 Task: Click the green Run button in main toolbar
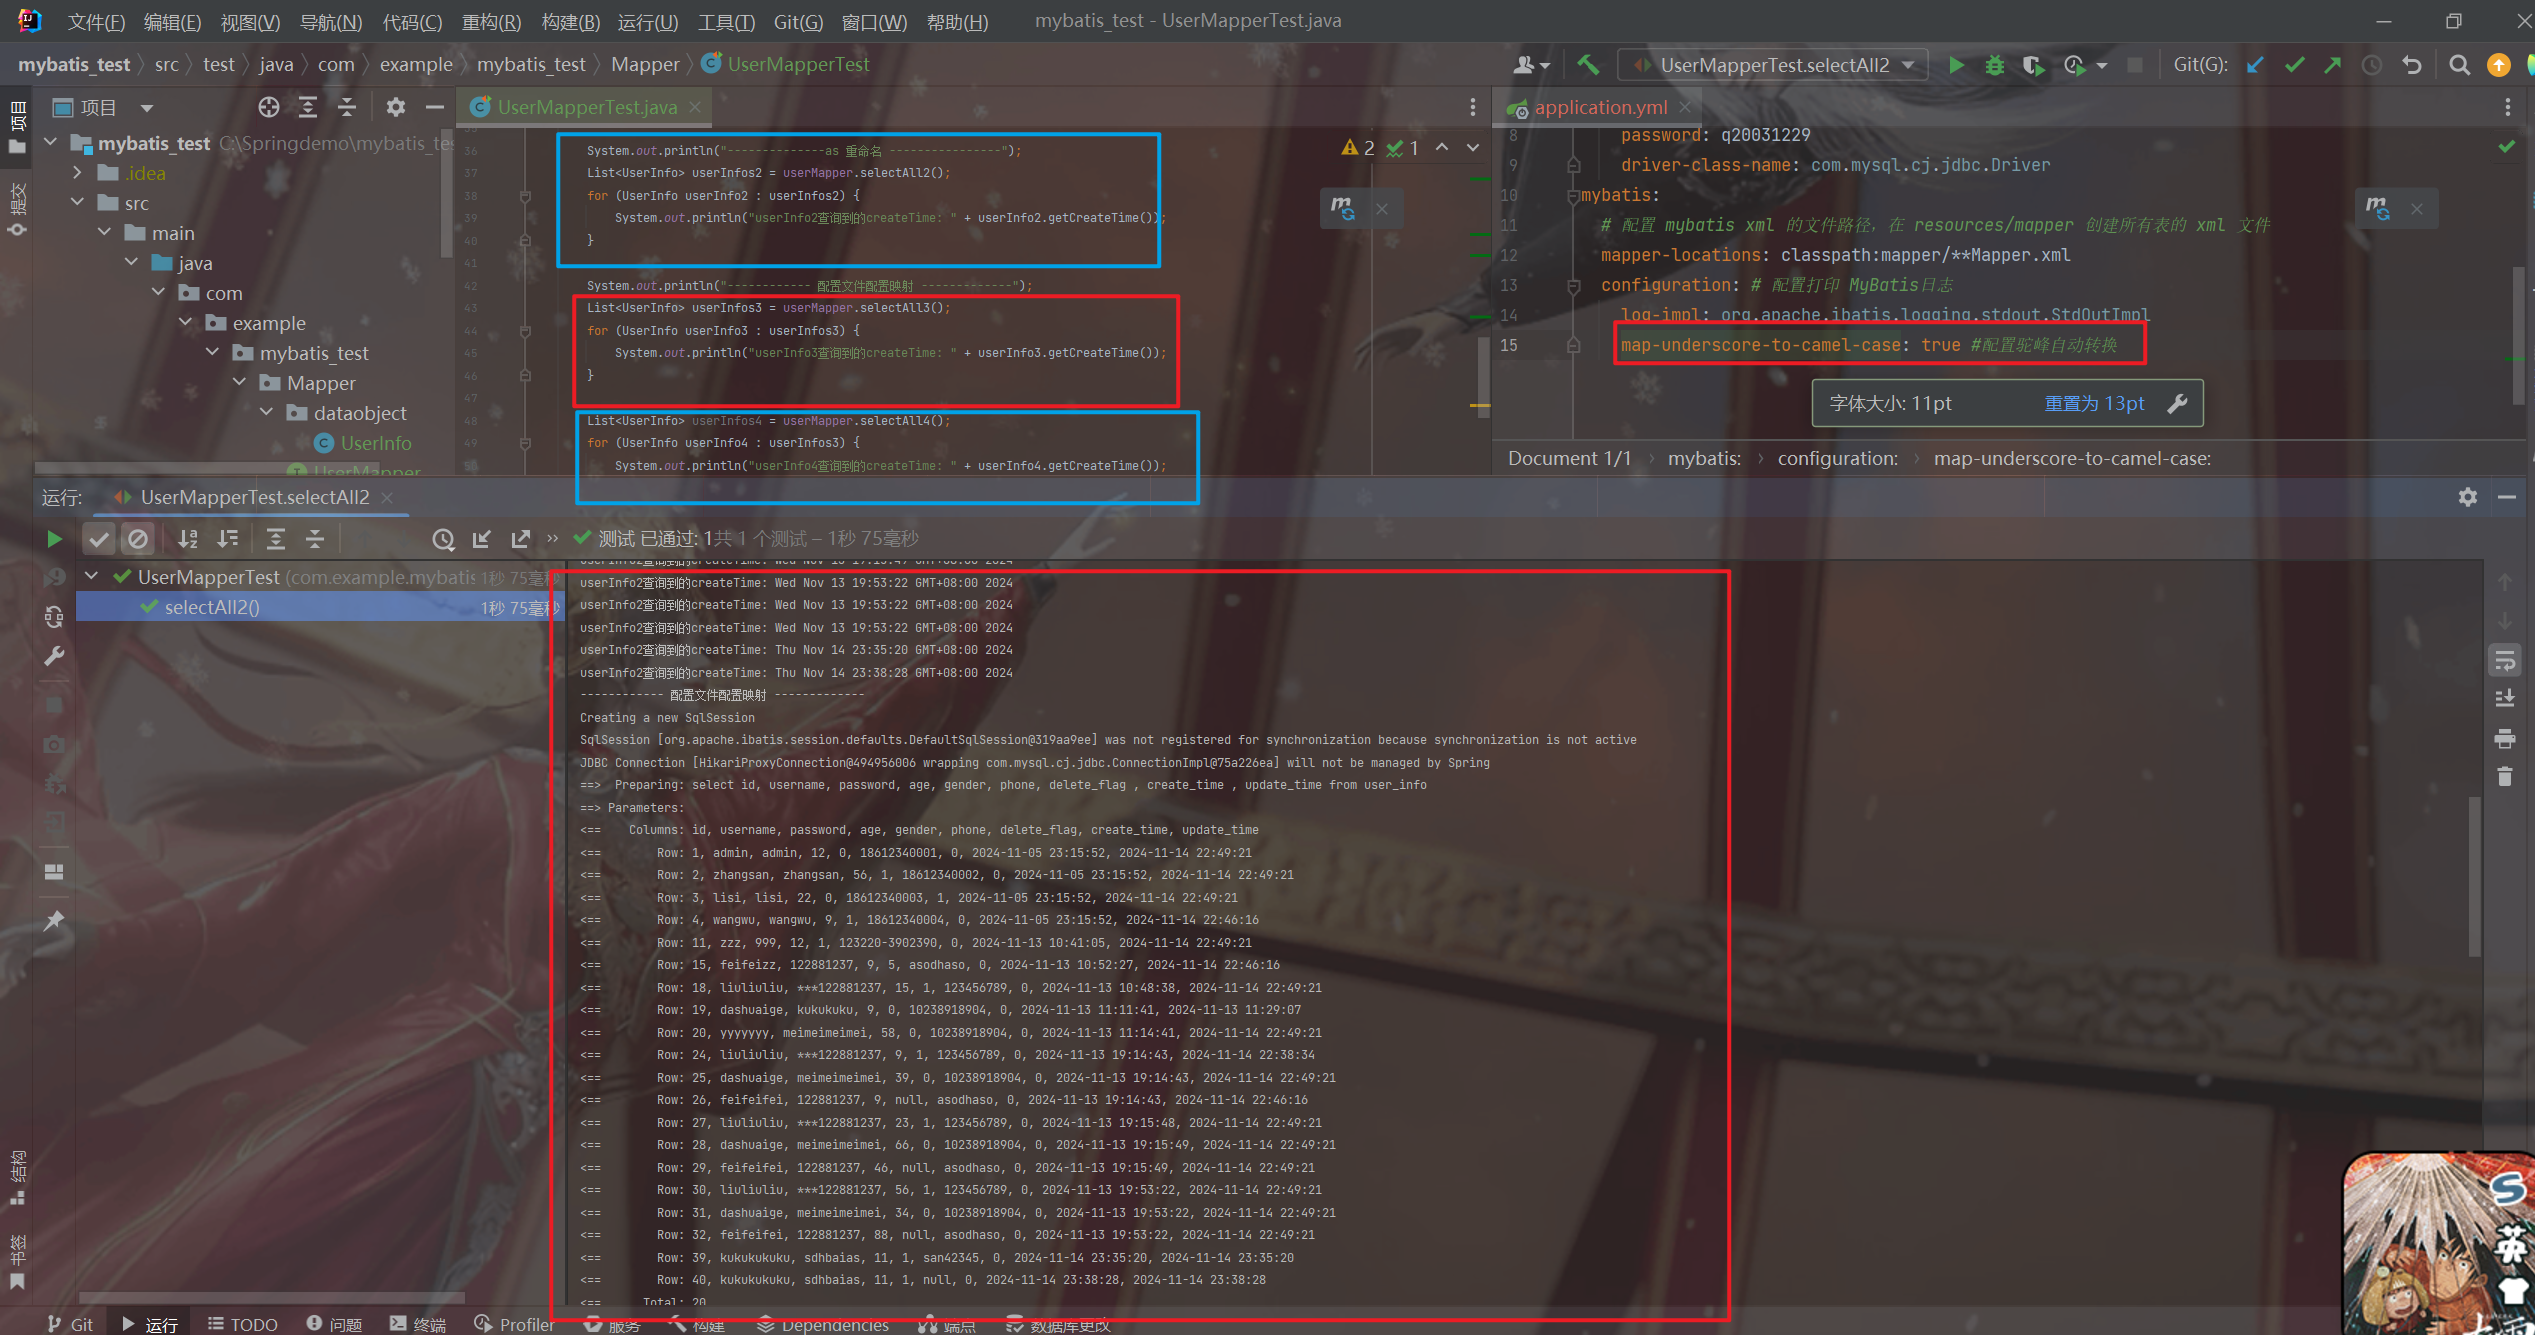[1956, 65]
